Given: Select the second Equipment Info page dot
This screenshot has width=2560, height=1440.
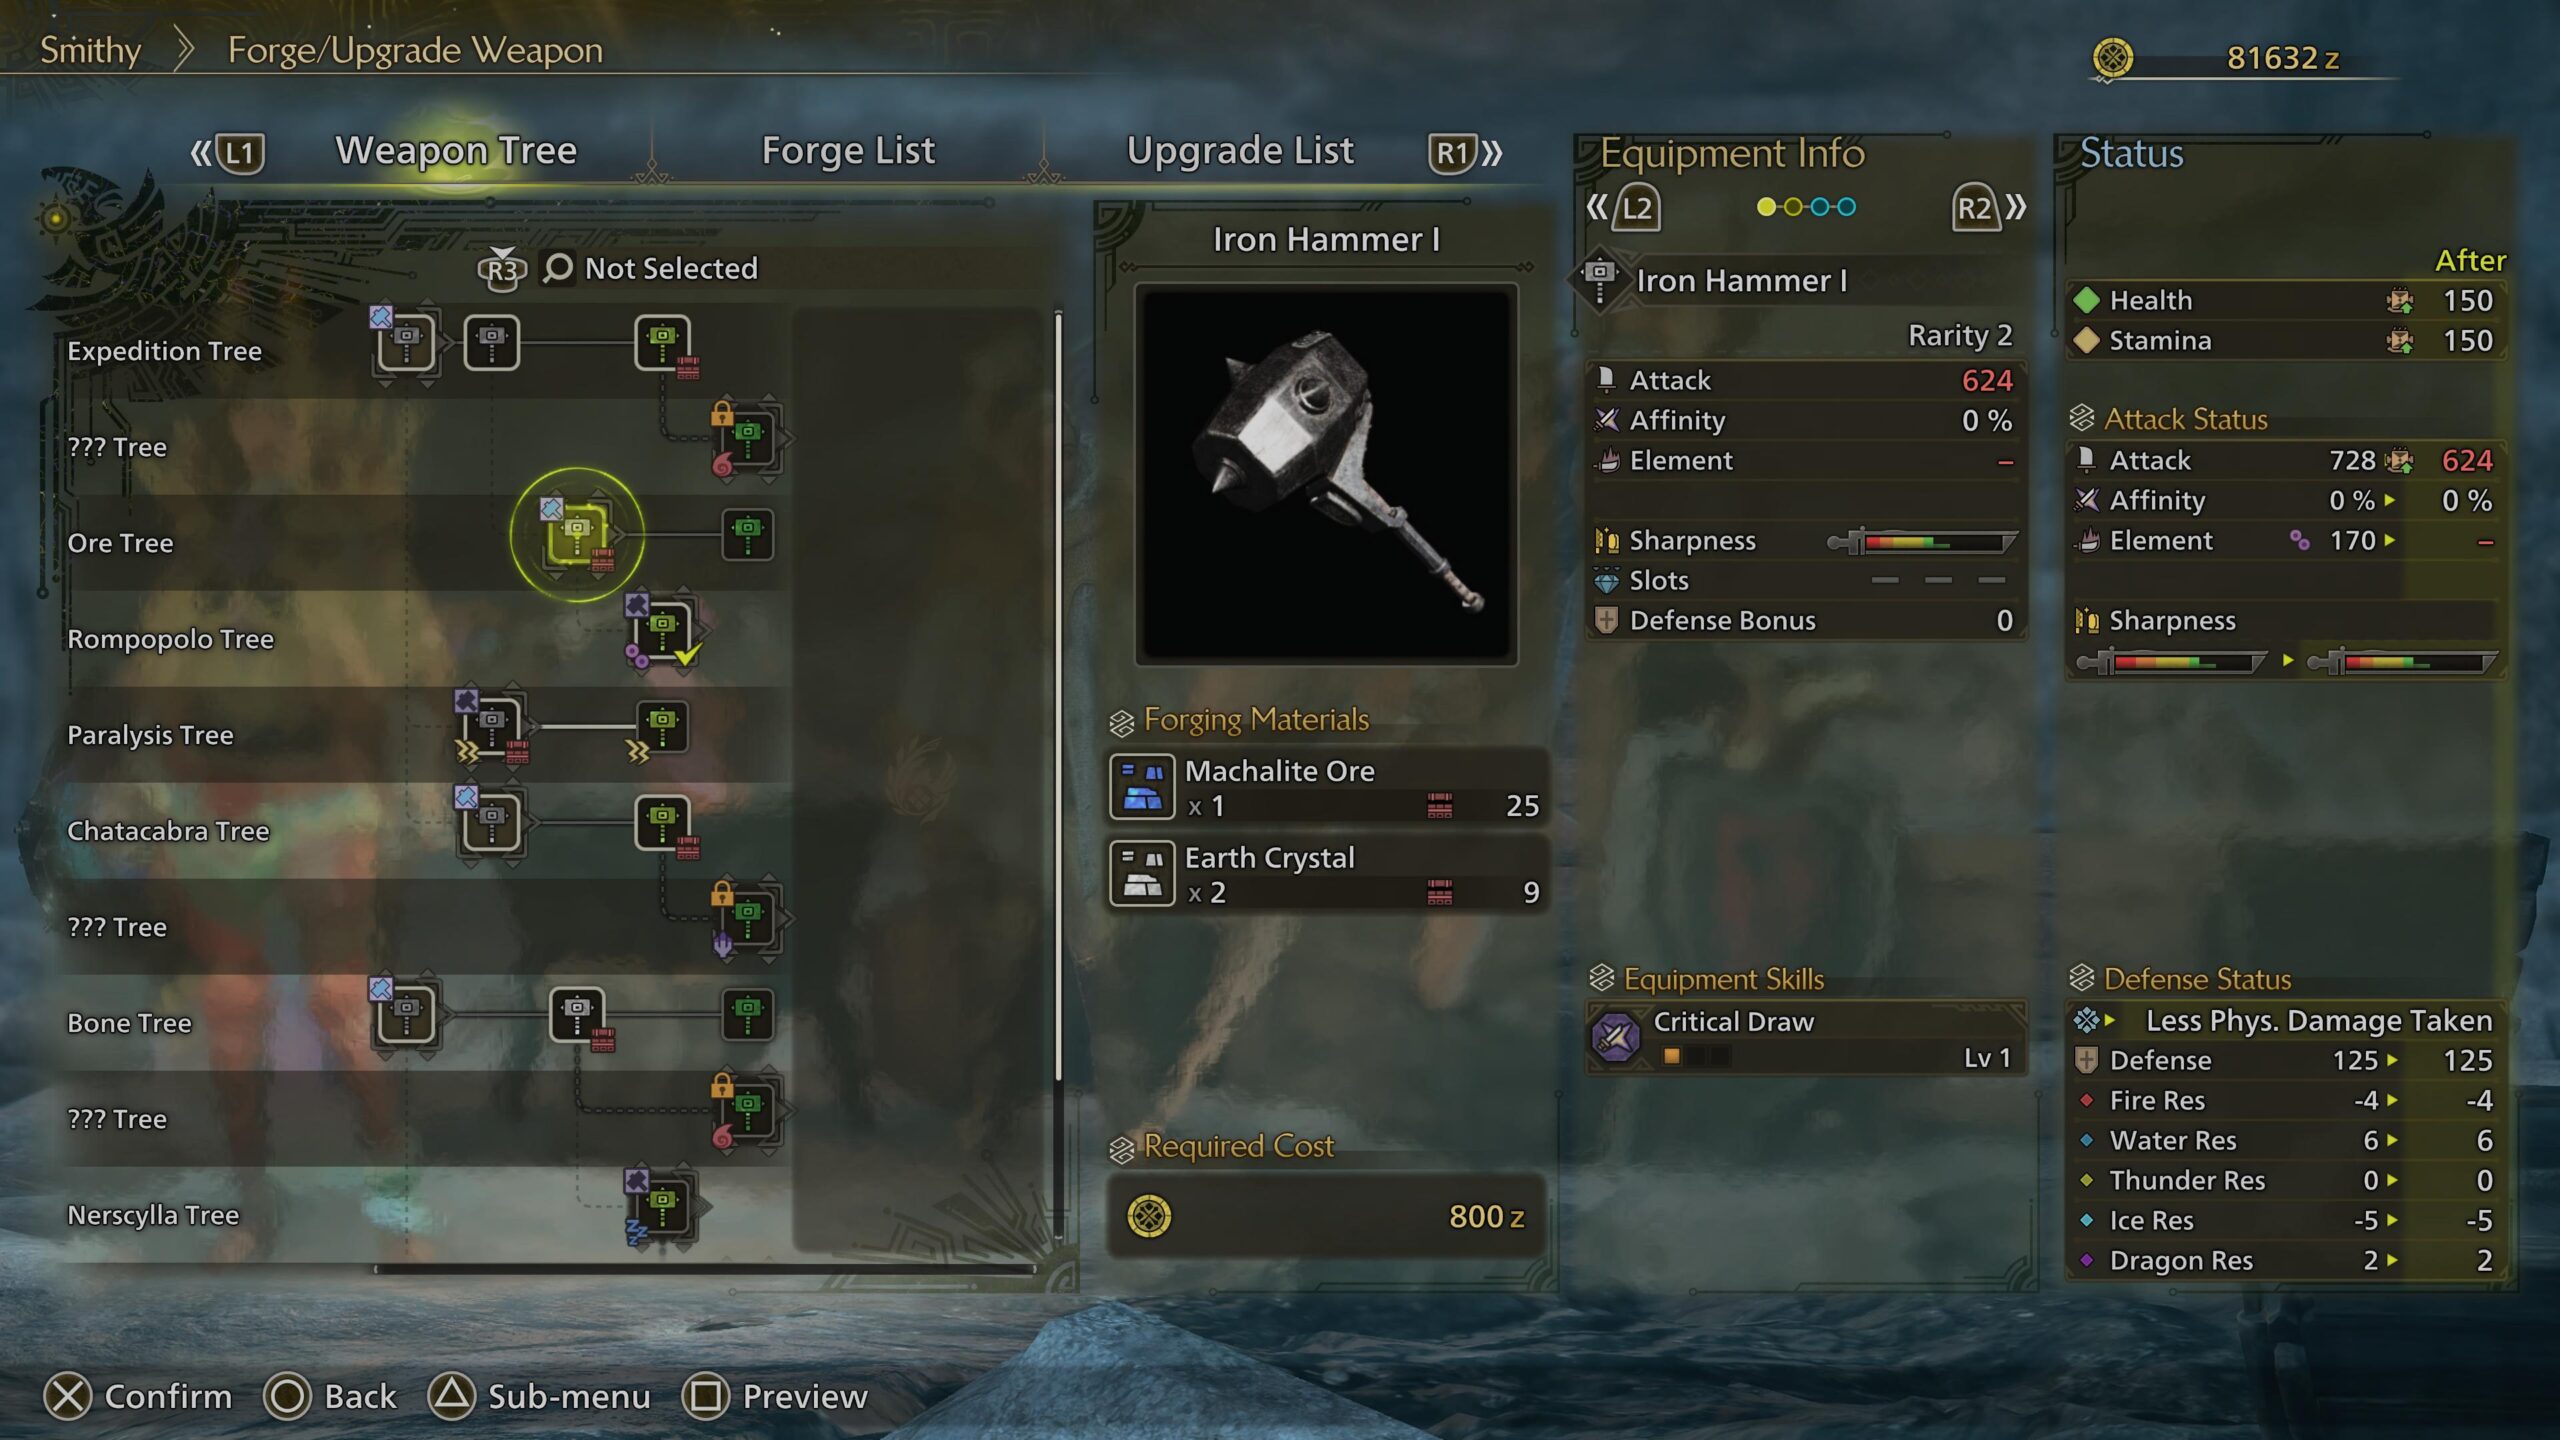Looking at the screenshot, I should pyautogui.click(x=1793, y=207).
